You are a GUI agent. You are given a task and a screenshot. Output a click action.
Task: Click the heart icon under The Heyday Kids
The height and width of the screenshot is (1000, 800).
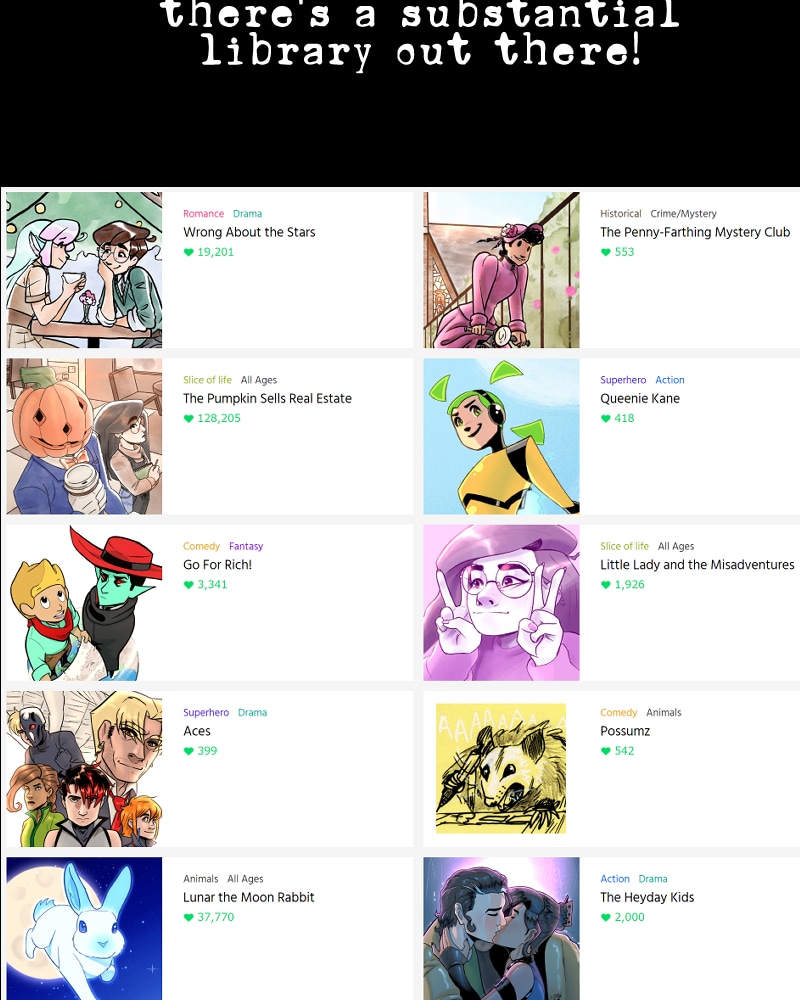click(x=605, y=917)
